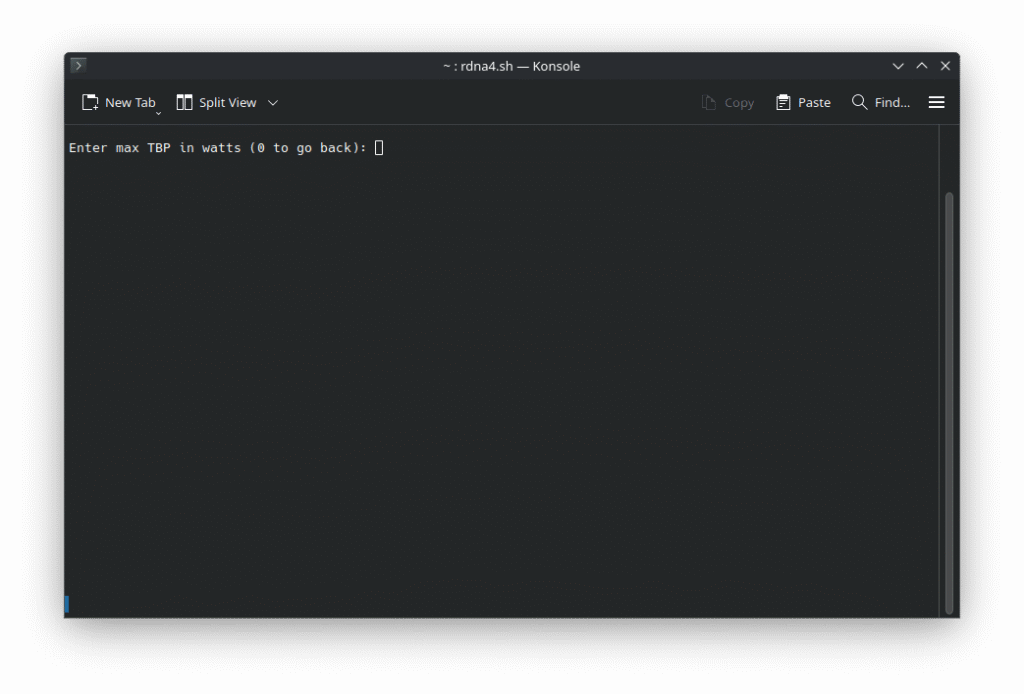Maximize the Konsole window

click(x=922, y=66)
